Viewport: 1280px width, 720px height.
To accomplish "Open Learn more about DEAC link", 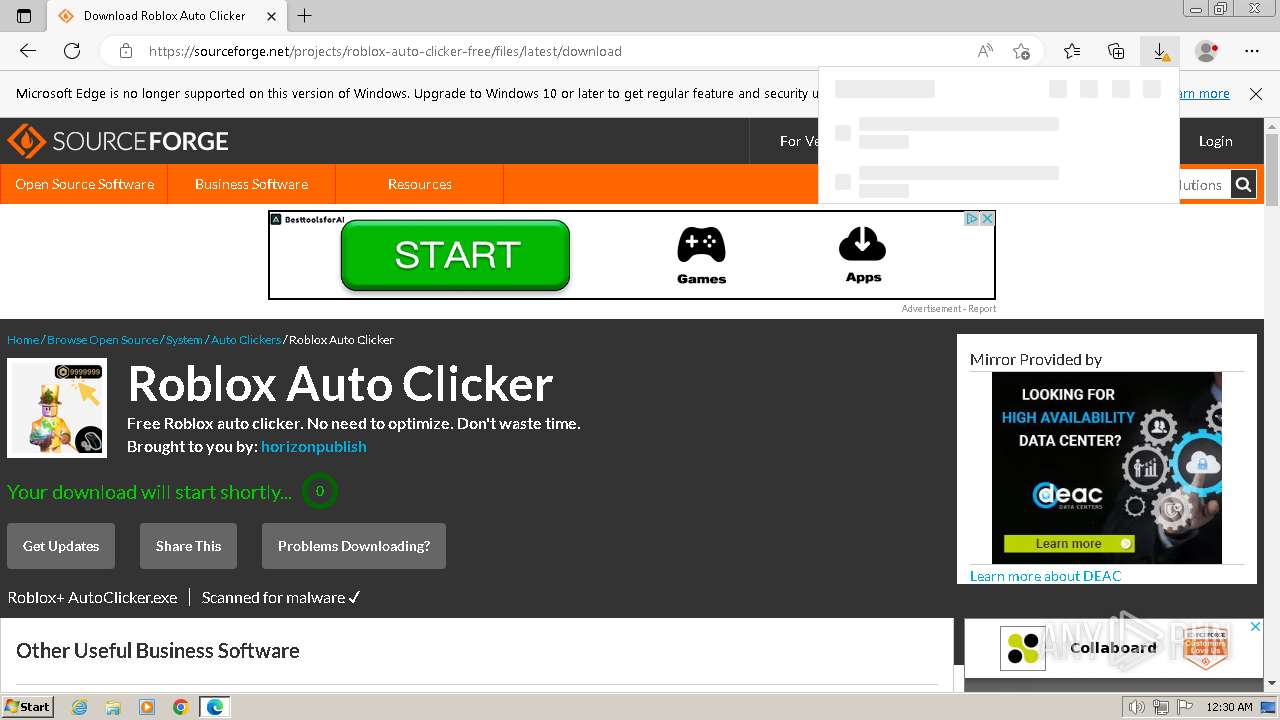I will 1045,576.
